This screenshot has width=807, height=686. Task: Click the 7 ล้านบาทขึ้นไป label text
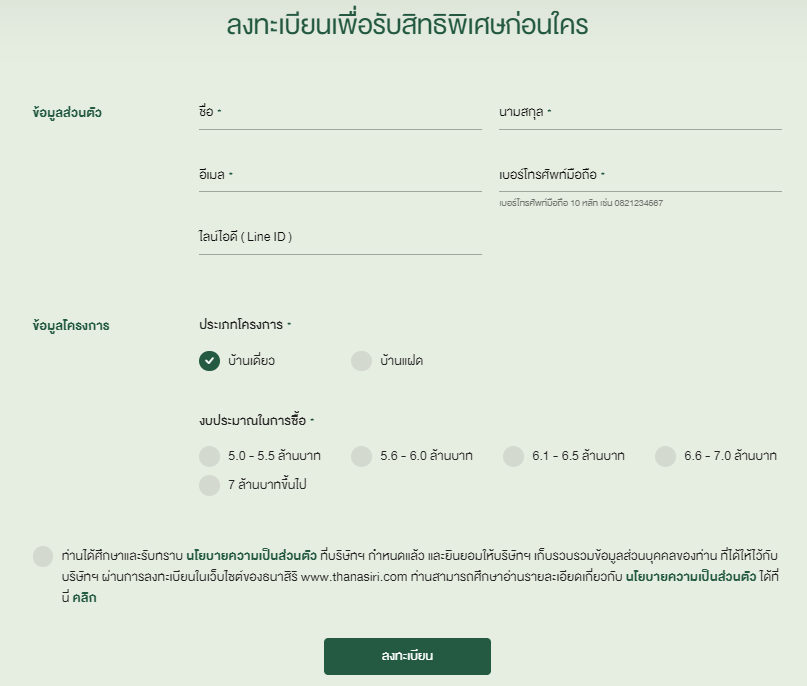click(x=267, y=485)
